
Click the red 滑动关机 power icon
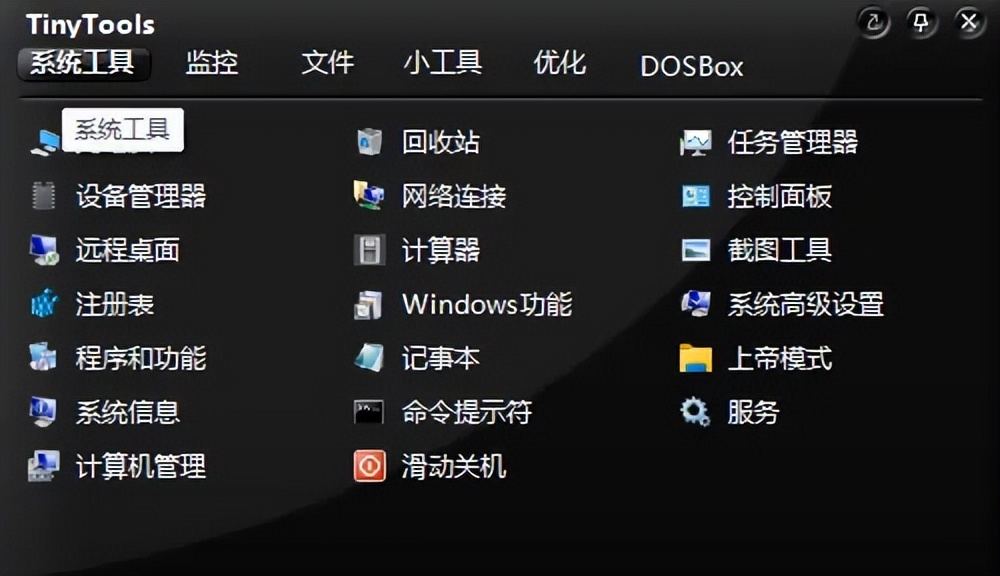(370, 466)
